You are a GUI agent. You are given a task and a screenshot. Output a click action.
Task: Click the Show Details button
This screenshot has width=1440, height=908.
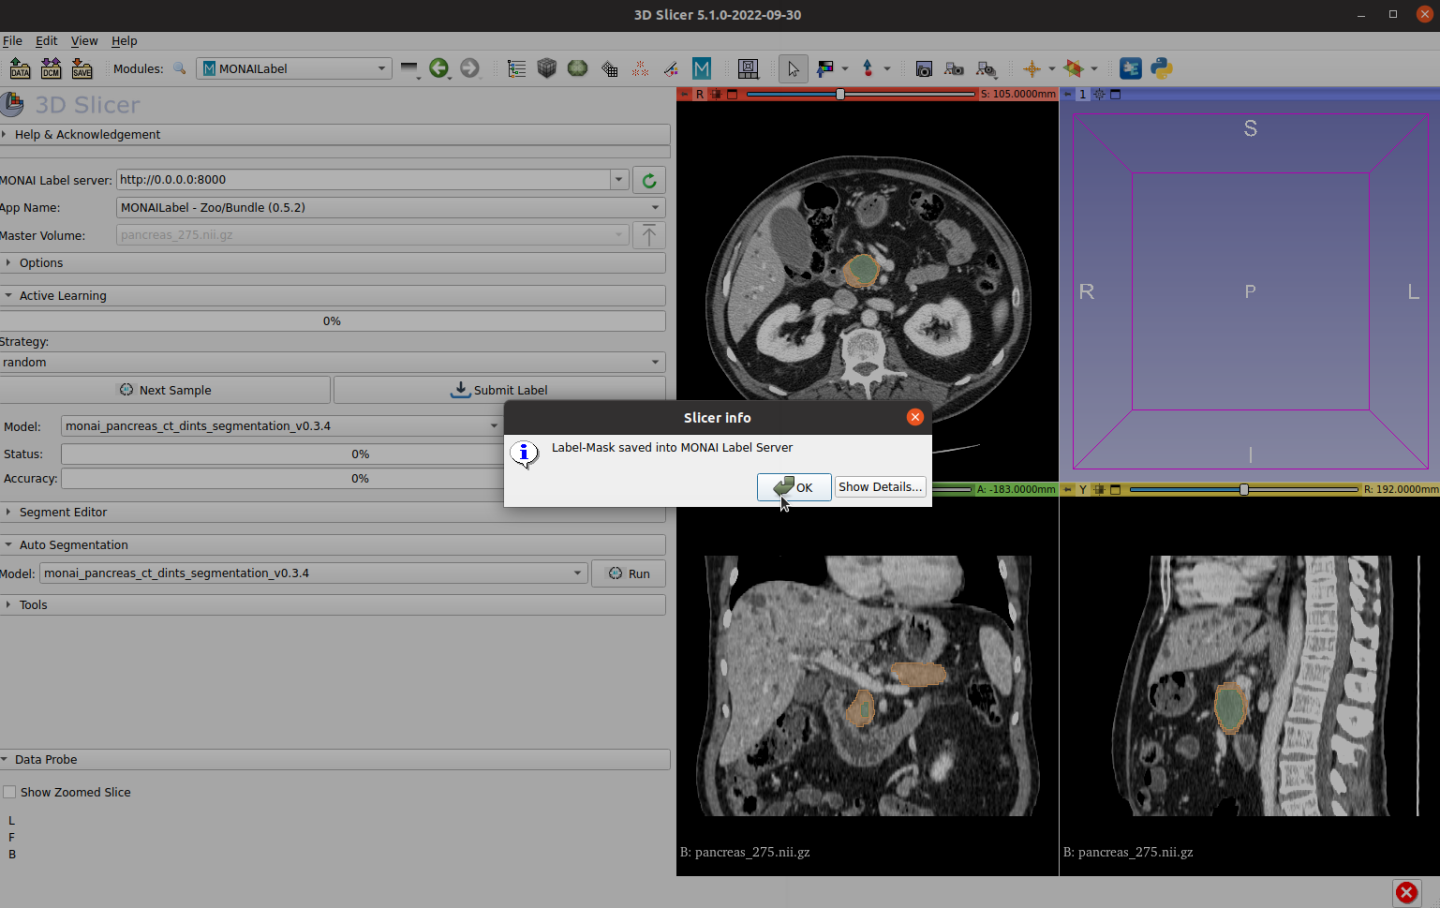coord(879,487)
